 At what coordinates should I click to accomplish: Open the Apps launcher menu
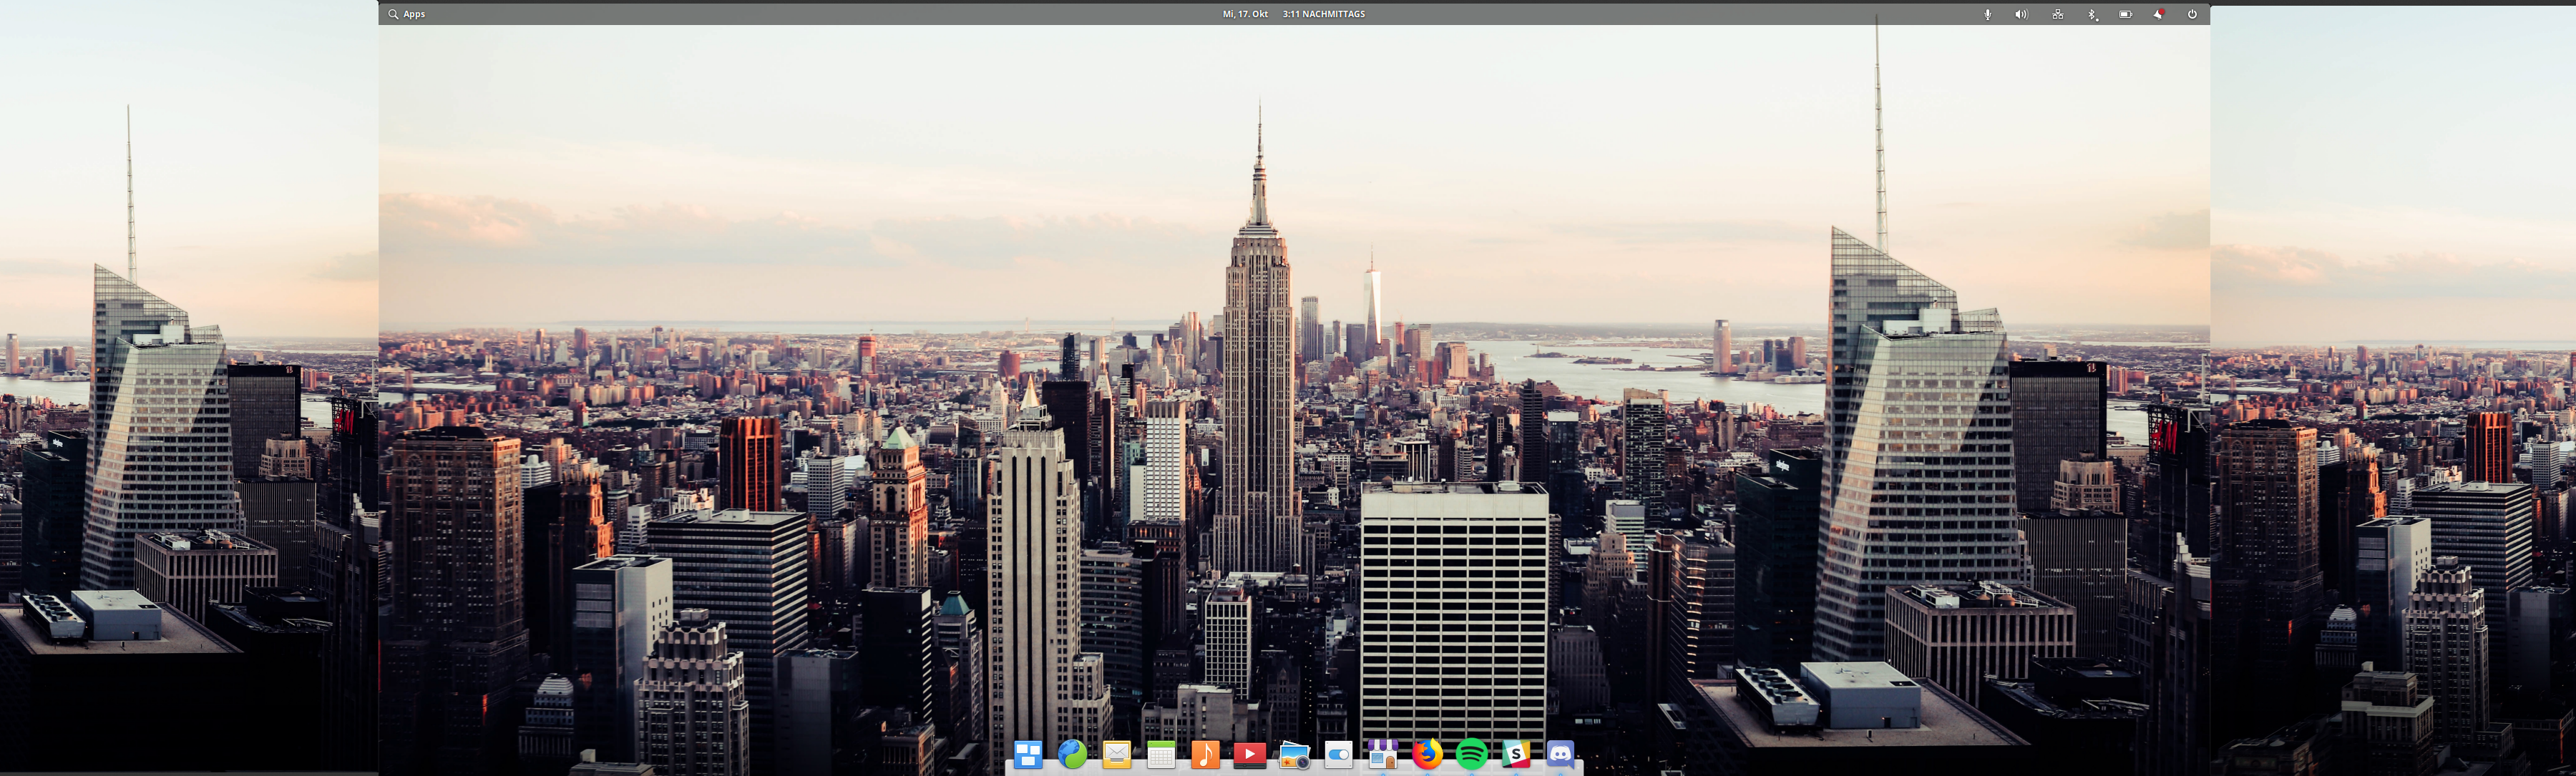407,14
